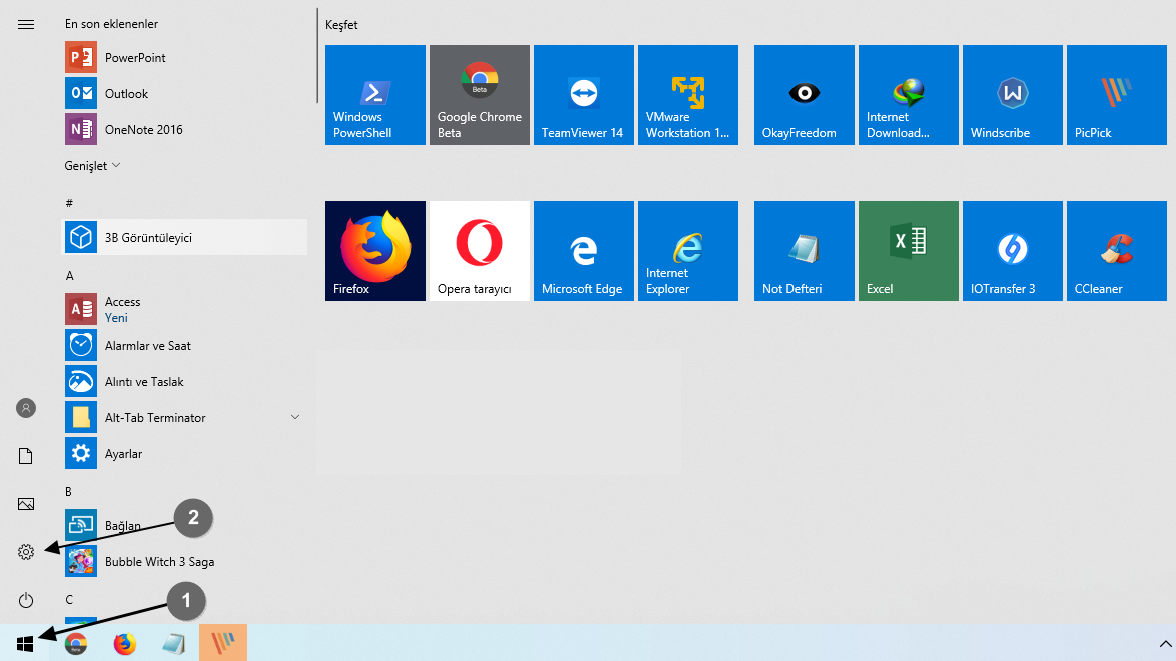The height and width of the screenshot is (661, 1176).
Task: Launch the CCleaner tile
Action: [x=1117, y=251]
